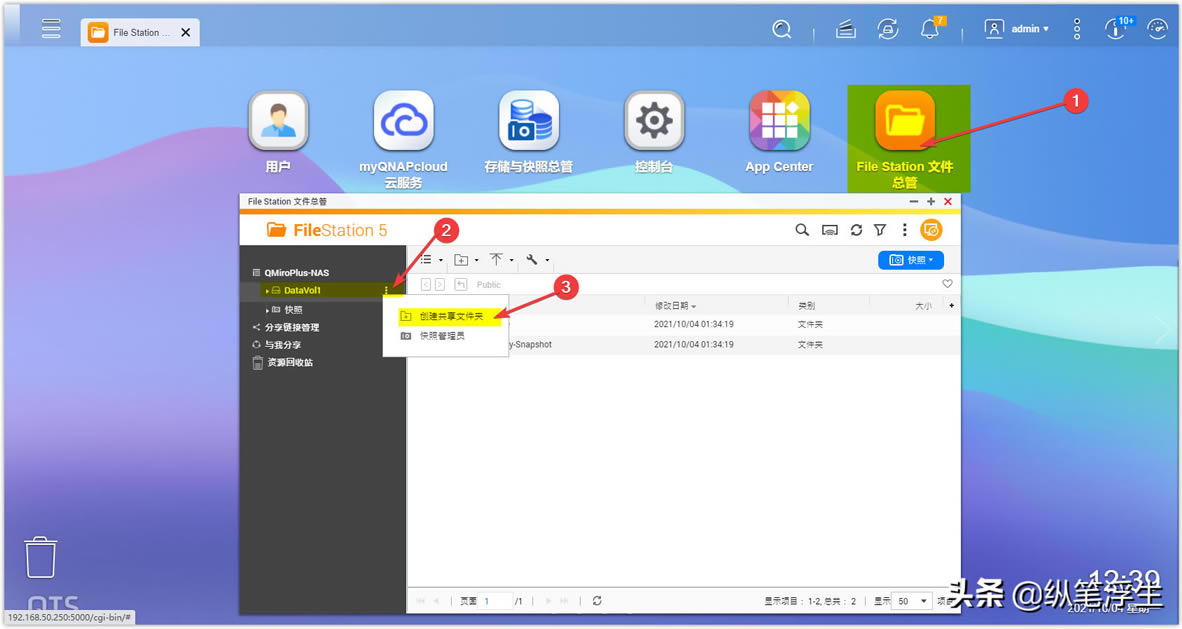
Task: Click the page number input field
Action: (496, 601)
